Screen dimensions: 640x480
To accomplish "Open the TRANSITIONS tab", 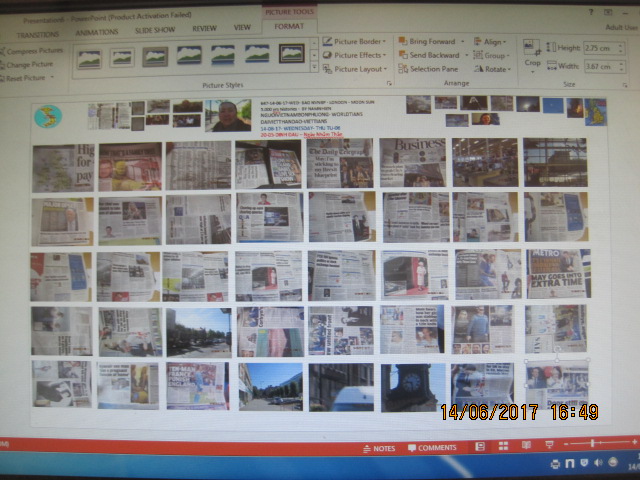I will coord(38,35).
